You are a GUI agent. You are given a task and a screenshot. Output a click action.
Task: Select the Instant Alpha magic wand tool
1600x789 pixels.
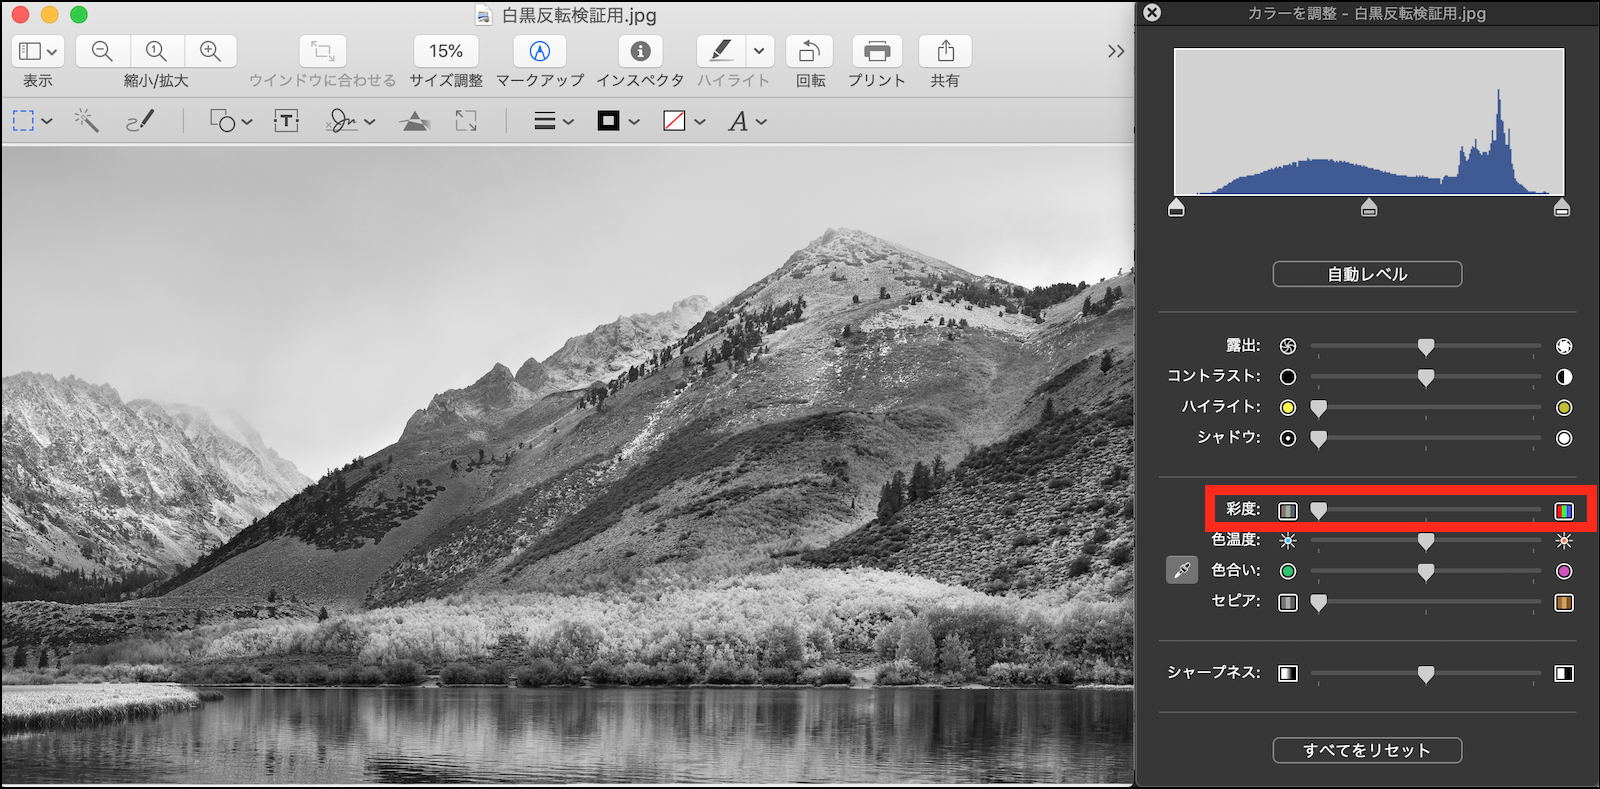pyautogui.click(x=86, y=121)
